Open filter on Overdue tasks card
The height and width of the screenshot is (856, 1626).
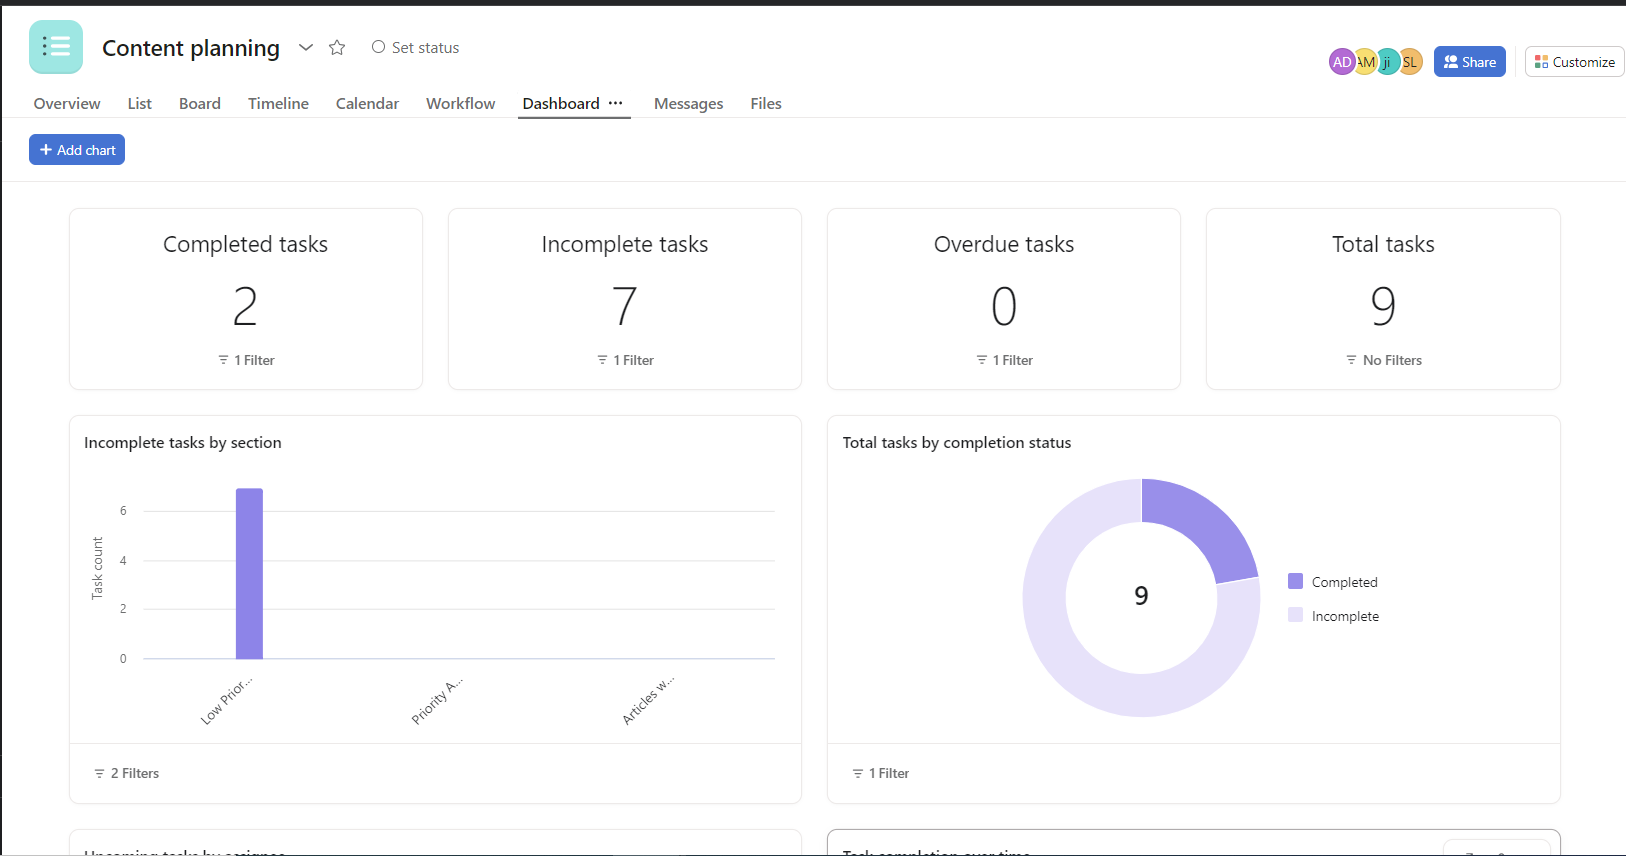(1004, 360)
